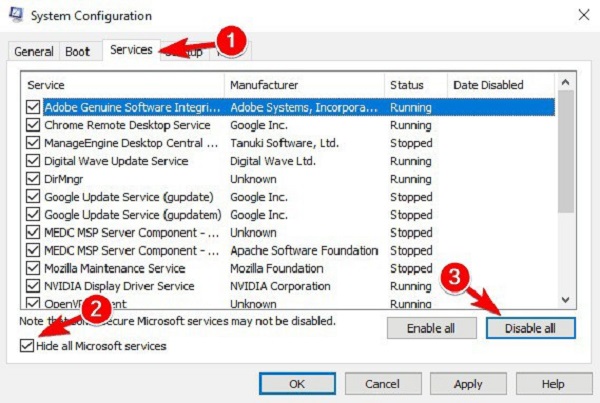Screen dimensions: 600x403
Task: Uncheck Chrome Remote Desktop Service checkbox
Action: point(34,125)
